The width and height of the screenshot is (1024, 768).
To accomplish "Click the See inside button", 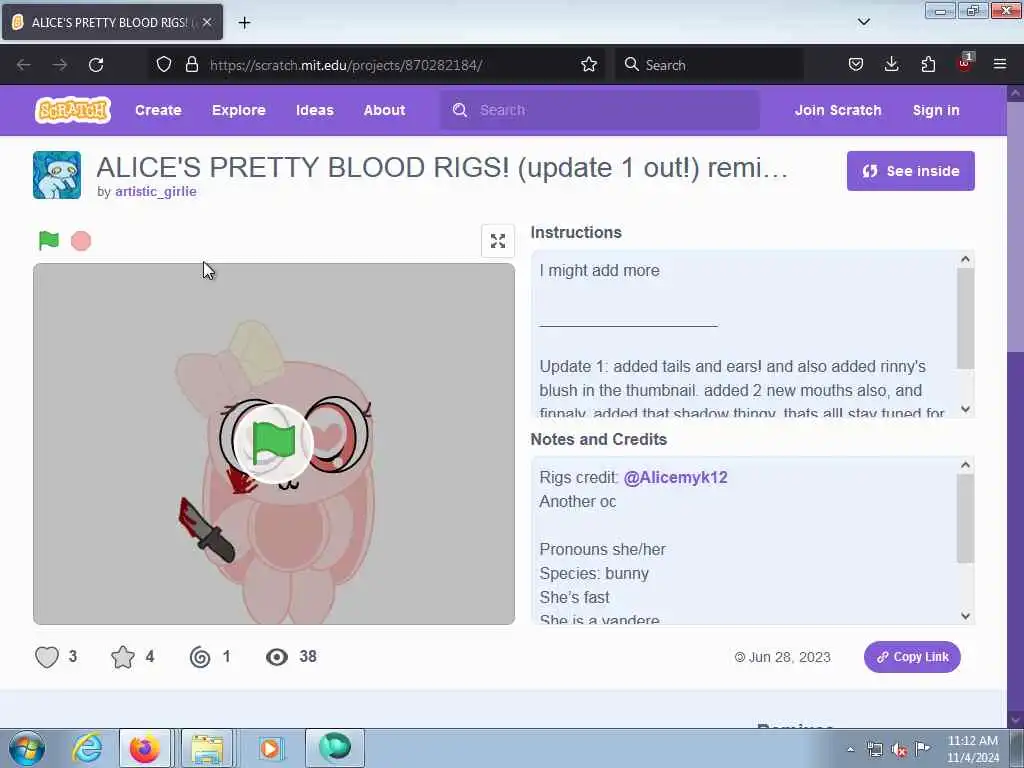I will click(910, 171).
